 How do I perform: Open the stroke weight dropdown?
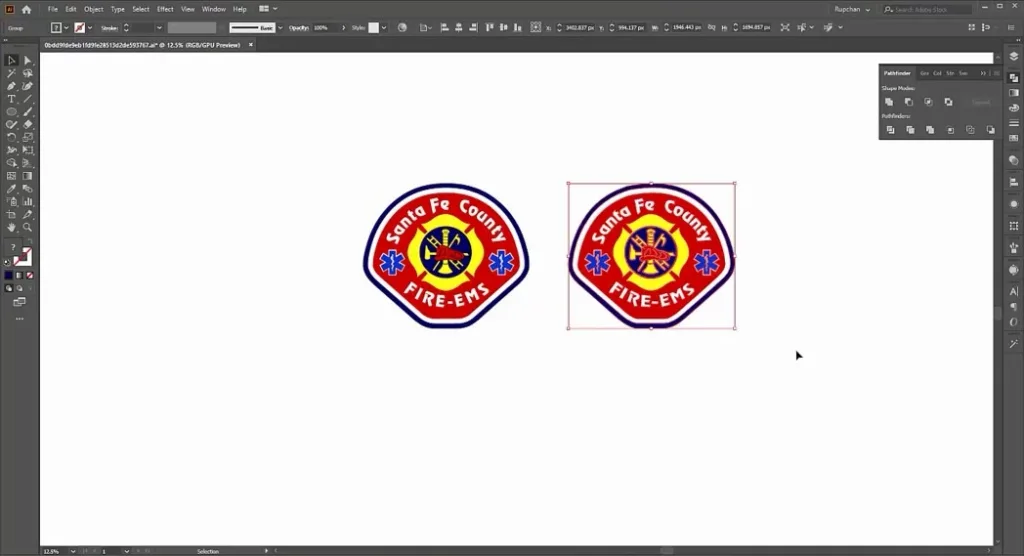coord(159,27)
